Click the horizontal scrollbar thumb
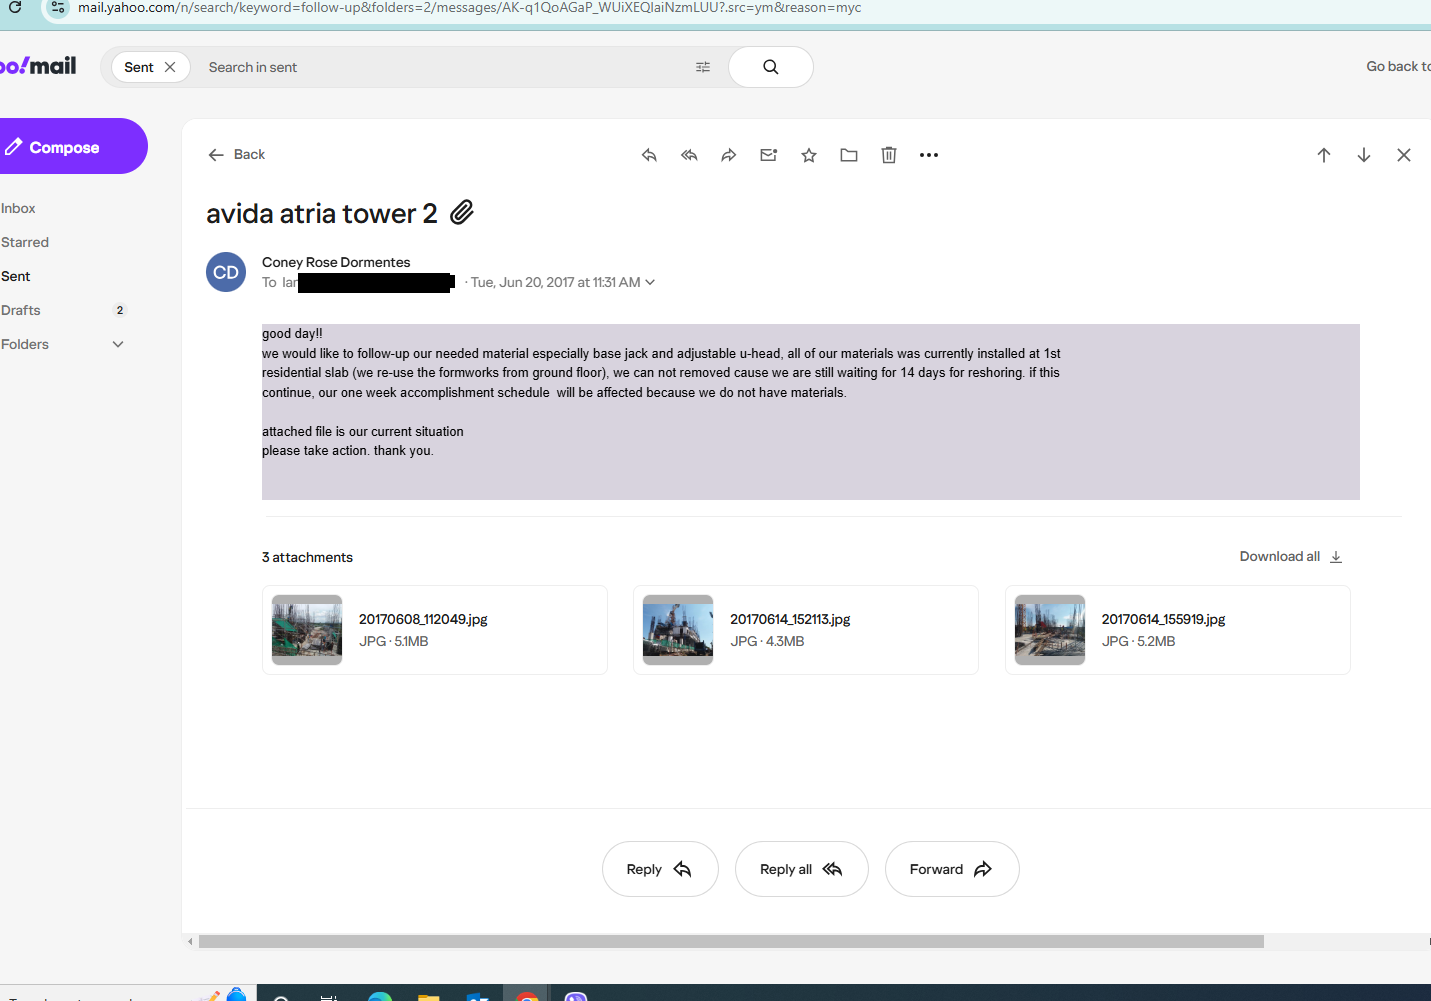Viewport: 1431px width, 1001px height. coord(731,941)
